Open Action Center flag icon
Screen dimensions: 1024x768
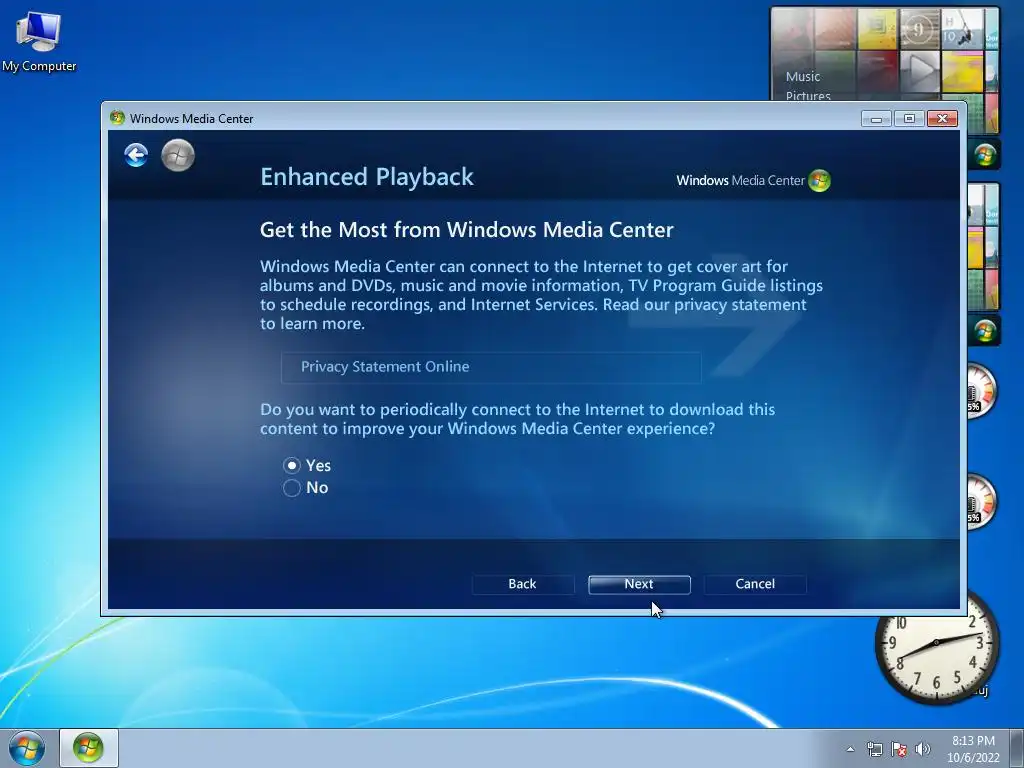tap(899, 749)
